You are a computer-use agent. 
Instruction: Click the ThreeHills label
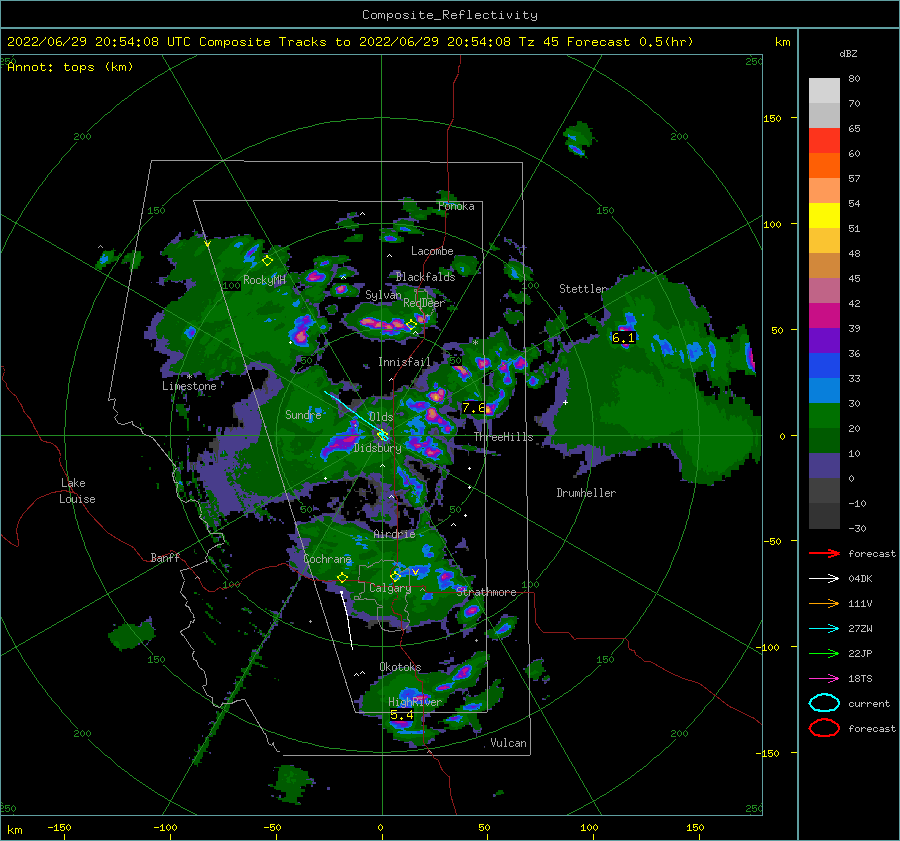pos(503,437)
